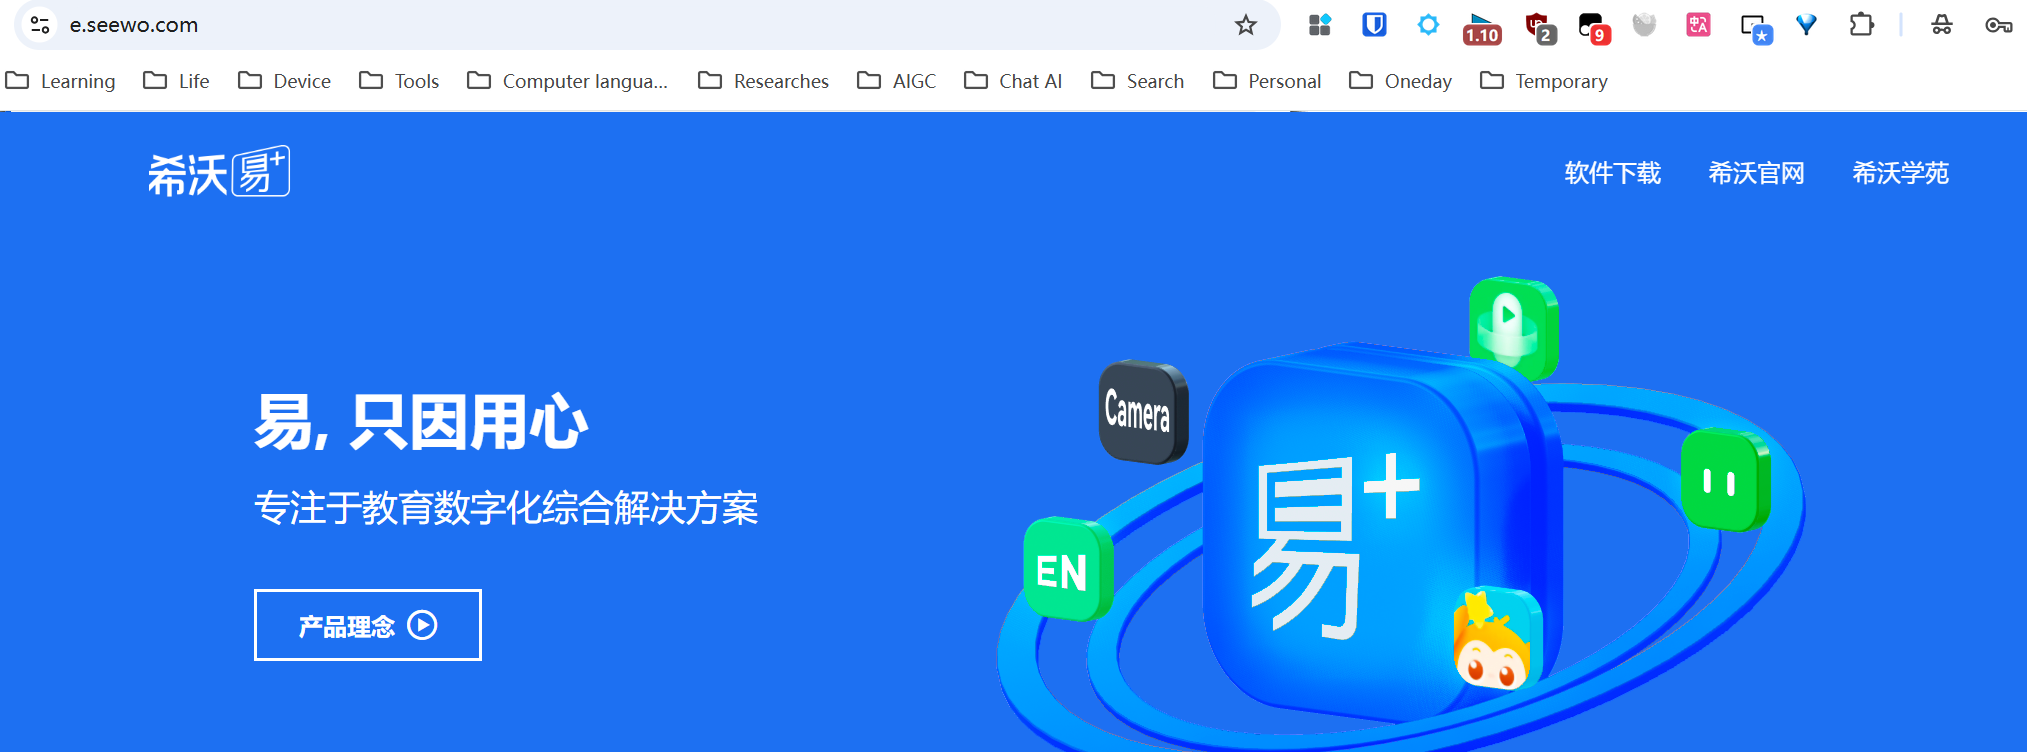
Task: Open the pink translate extension icon
Action: point(1698,25)
